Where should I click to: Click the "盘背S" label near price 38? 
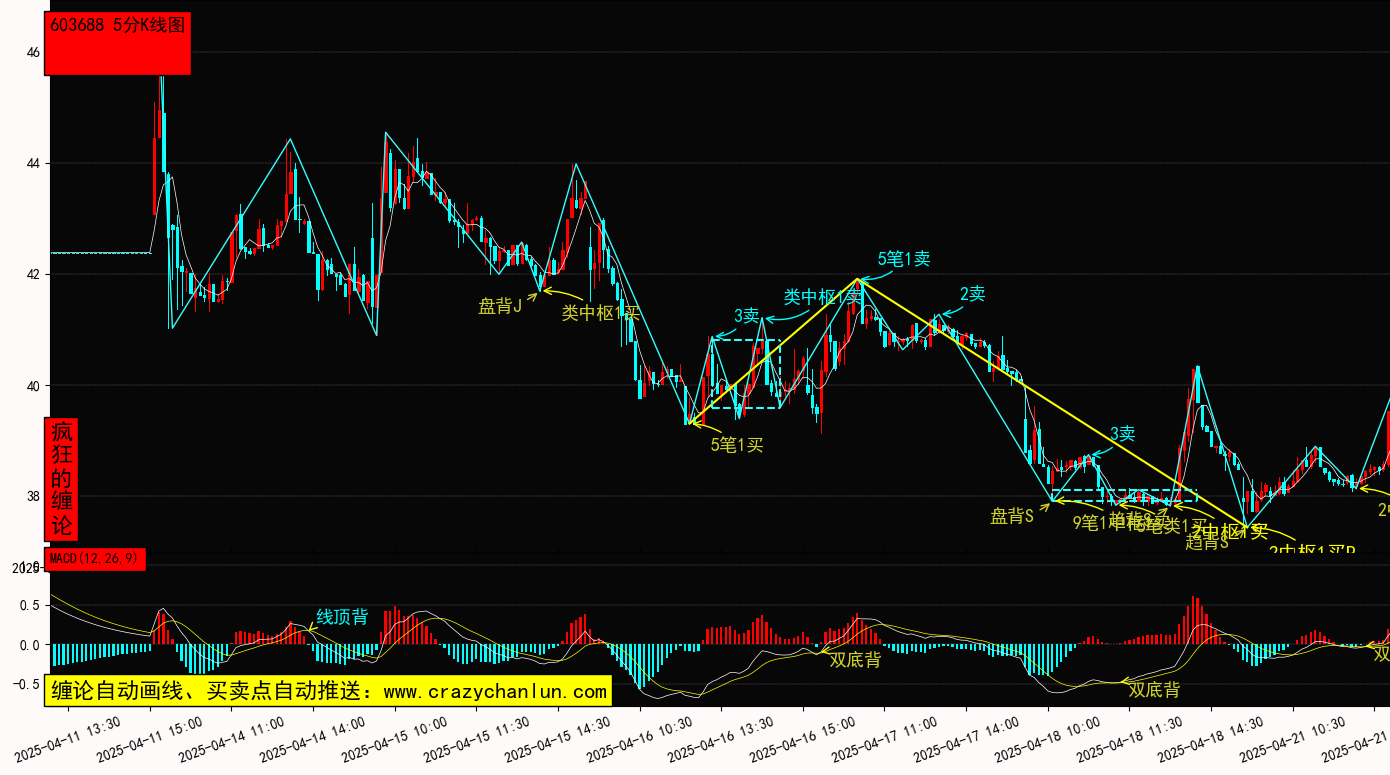[1012, 516]
